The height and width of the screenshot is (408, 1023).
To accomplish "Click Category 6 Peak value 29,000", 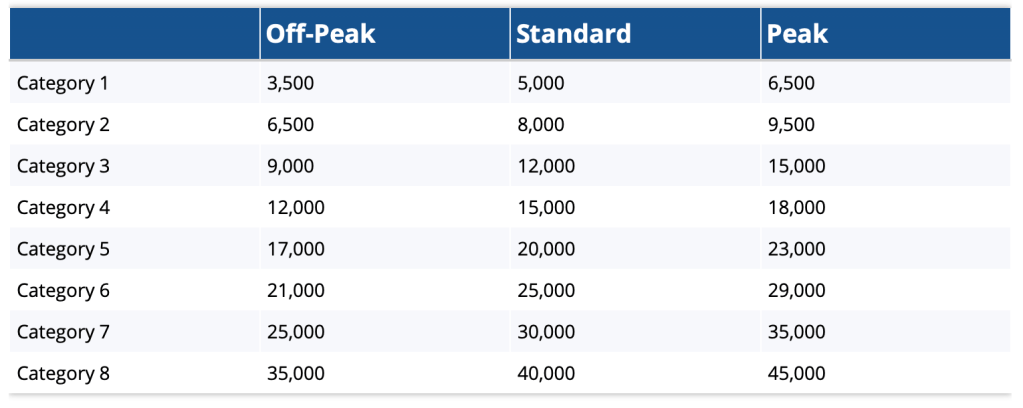I will 796,291.
